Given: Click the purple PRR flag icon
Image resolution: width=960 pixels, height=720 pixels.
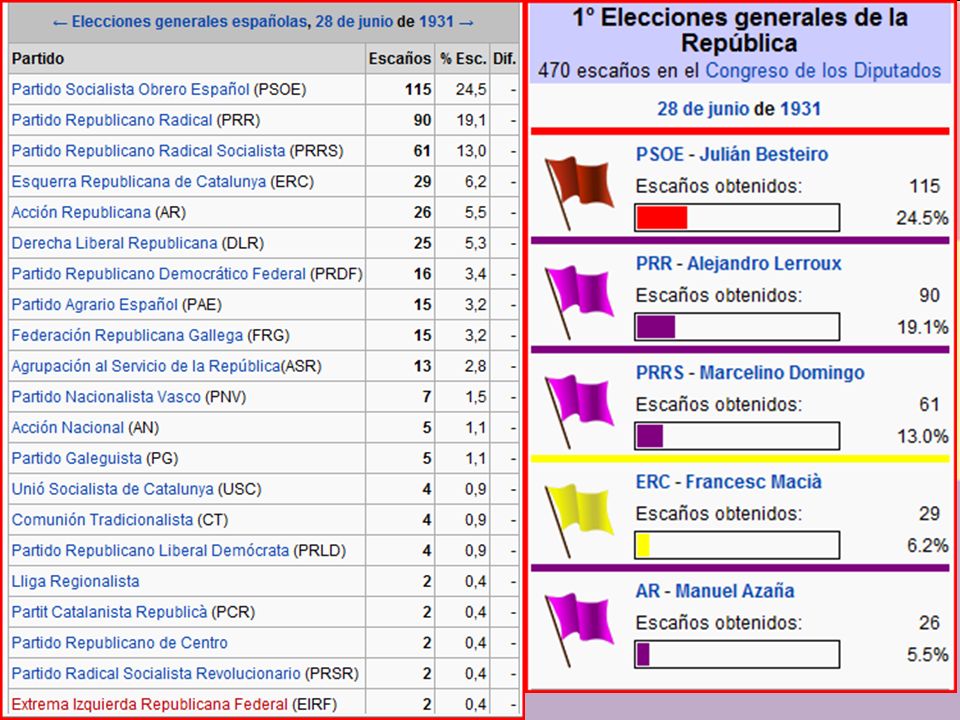Looking at the screenshot, I should (579, 301).
